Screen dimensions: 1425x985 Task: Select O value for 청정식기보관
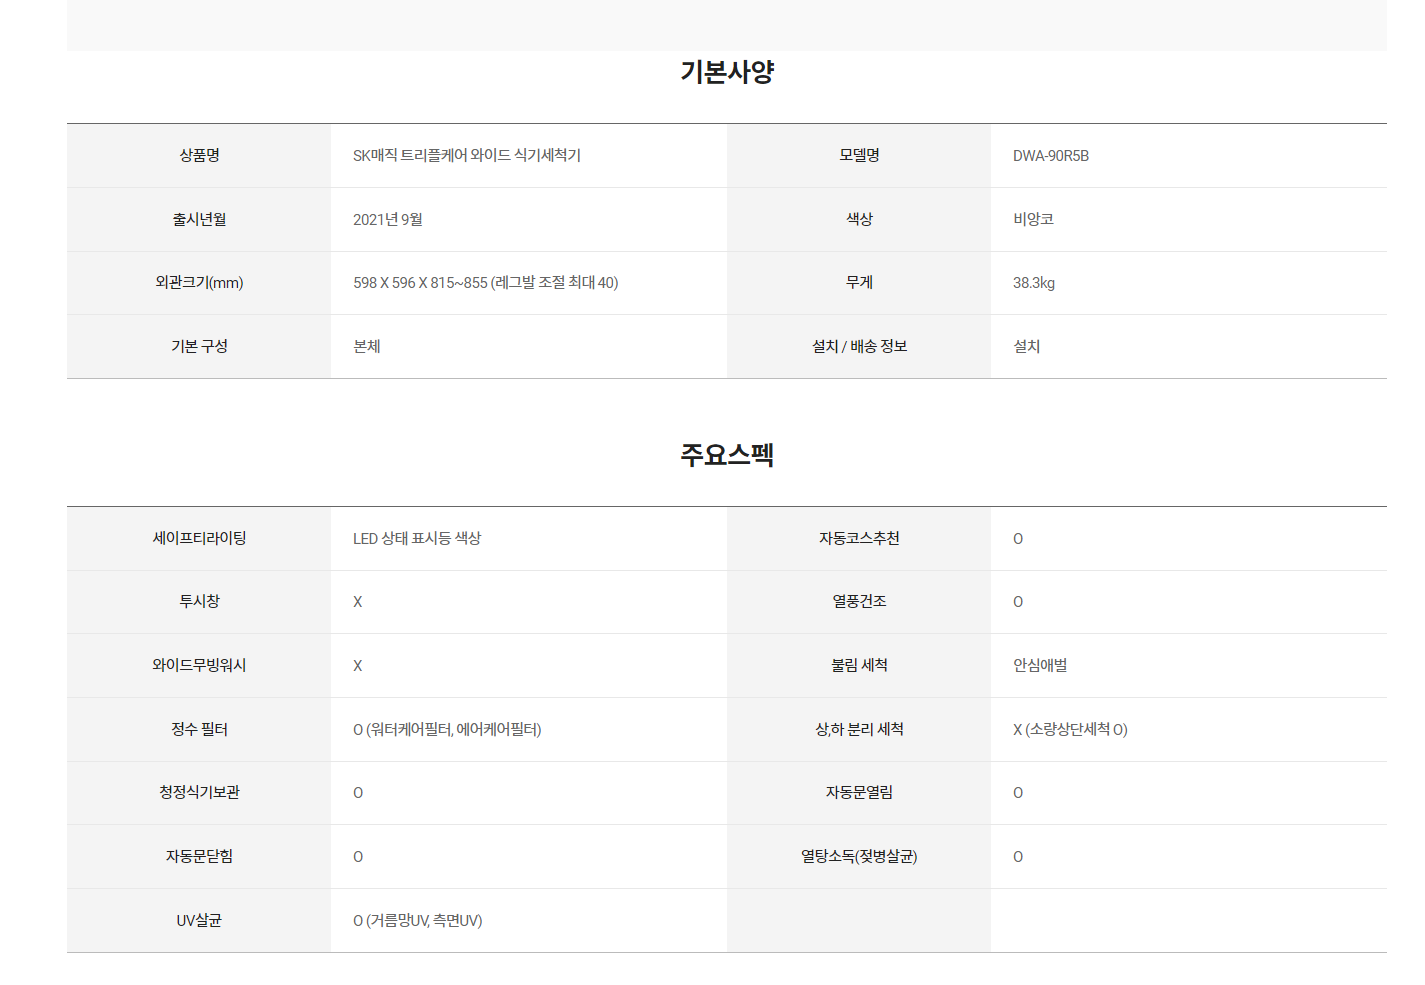click(x=358, y=793)
